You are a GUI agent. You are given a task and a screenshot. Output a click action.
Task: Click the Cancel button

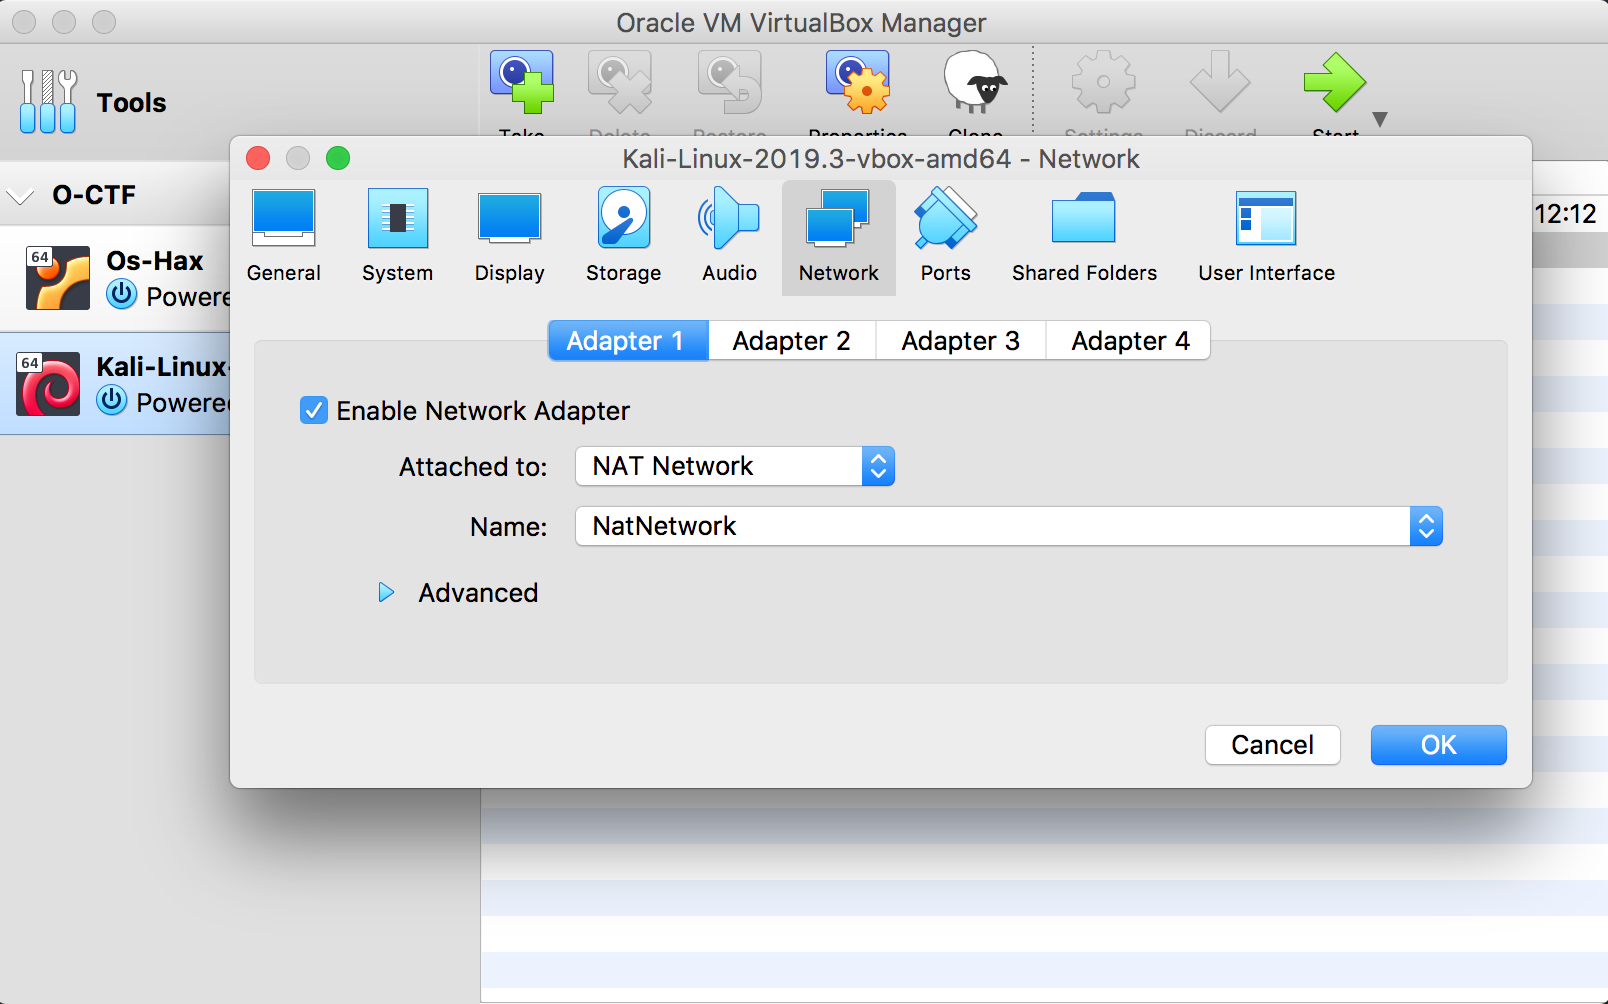pyautogui.click(x=1272, y=745)
